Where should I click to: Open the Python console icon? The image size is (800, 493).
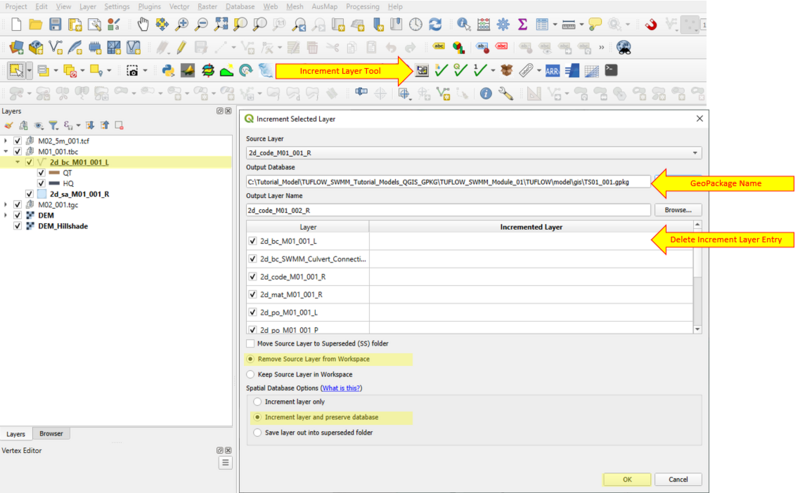[168, 70]
